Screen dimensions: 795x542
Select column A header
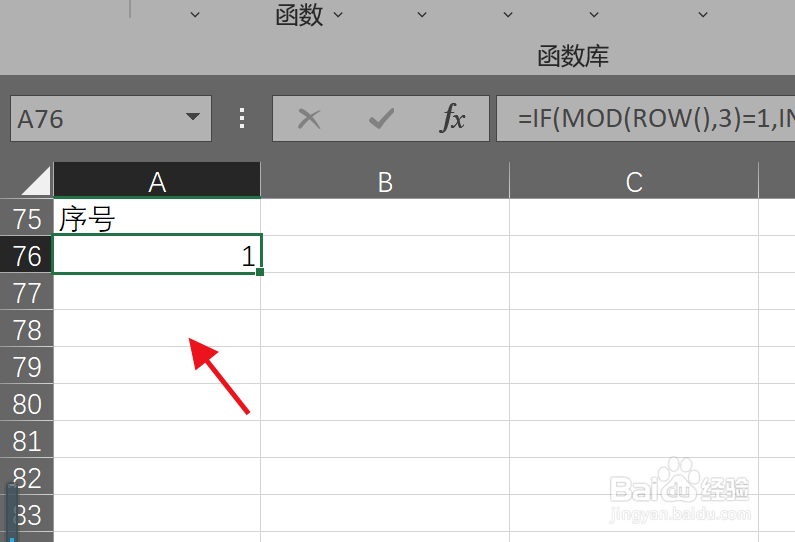tap(157, 180)
